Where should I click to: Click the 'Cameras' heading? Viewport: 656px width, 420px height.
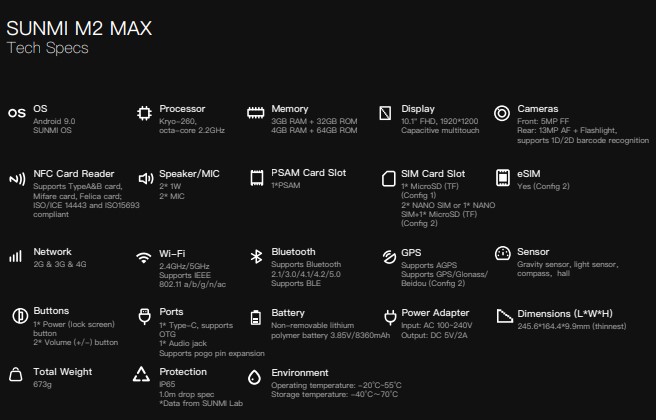538,109
